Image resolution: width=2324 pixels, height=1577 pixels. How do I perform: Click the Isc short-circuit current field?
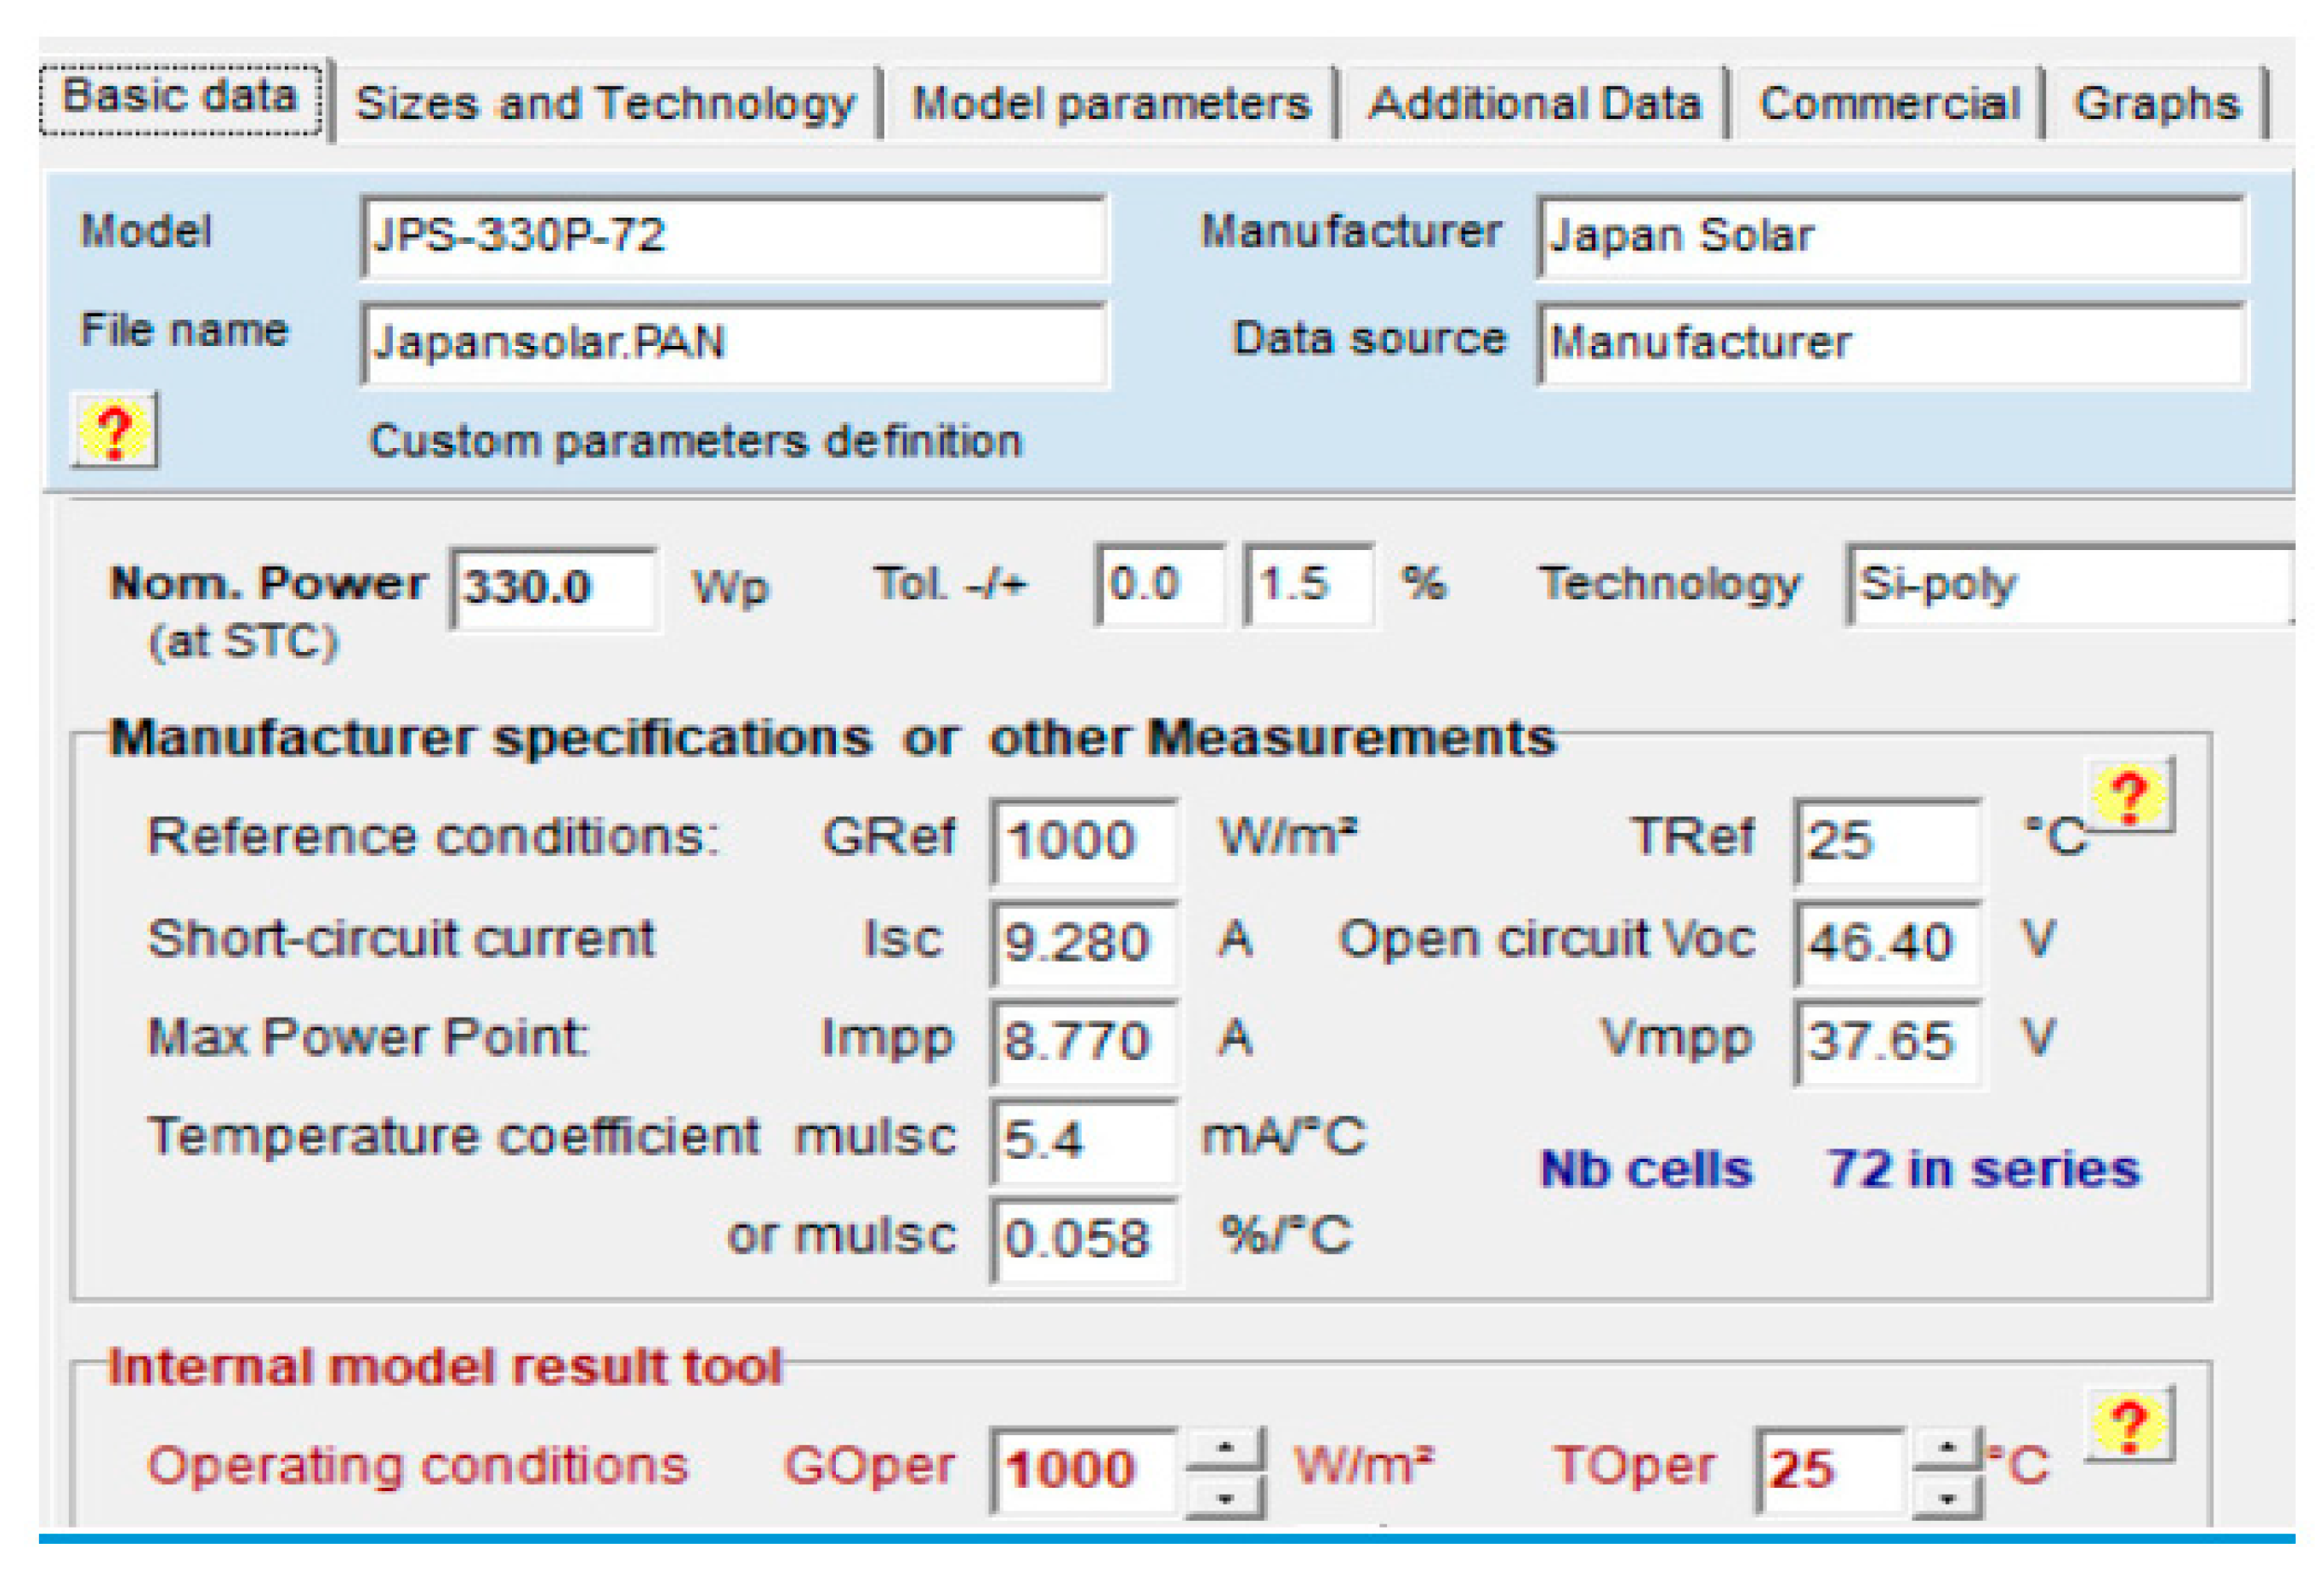(x=1082, y=942)
